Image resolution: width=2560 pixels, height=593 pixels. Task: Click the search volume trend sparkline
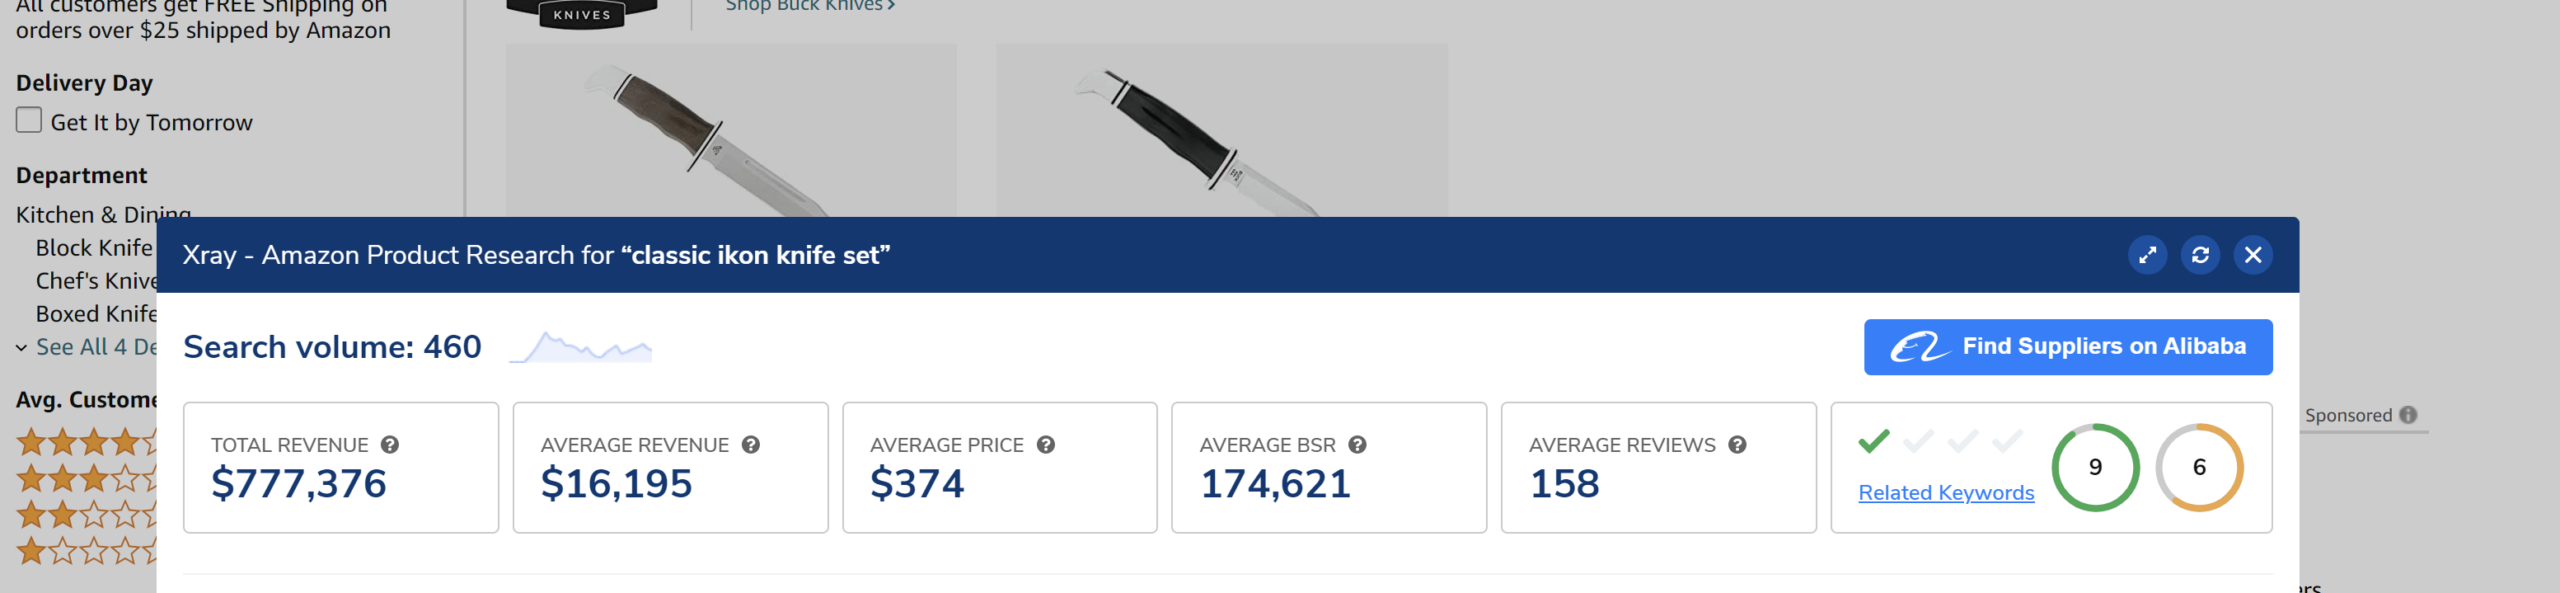[581, 348]
